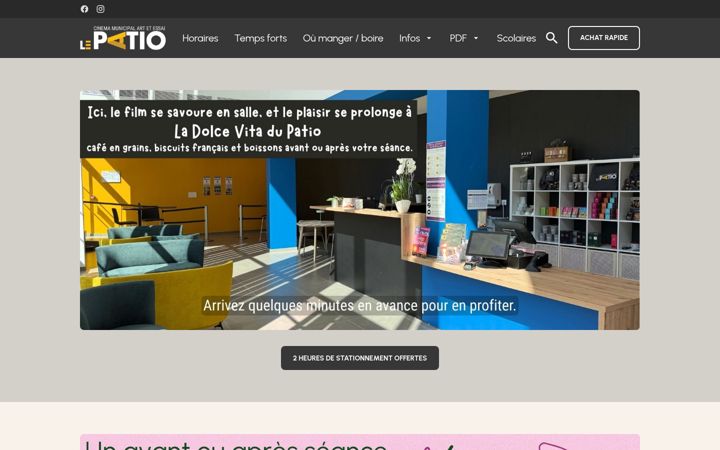Click the pink 'Un avant ou après séance' banner
The width and height of the screenshot is (720, 450).
[360, 442]
